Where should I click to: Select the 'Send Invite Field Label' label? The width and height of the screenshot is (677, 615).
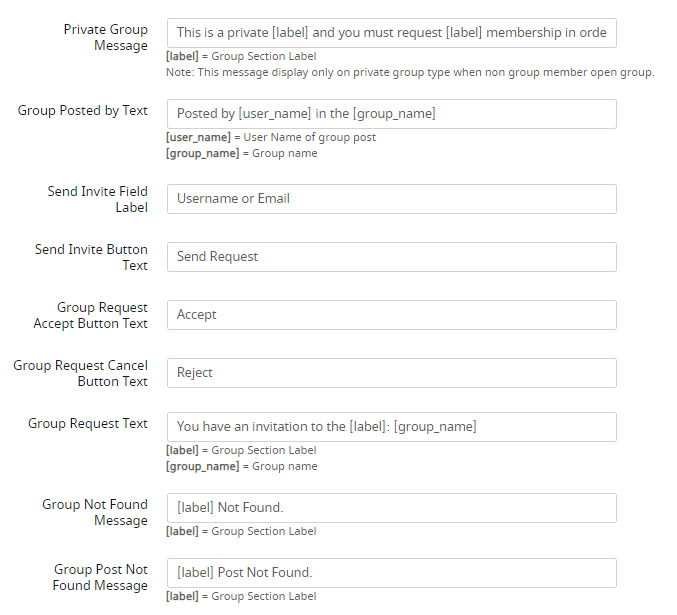point(97,199)
